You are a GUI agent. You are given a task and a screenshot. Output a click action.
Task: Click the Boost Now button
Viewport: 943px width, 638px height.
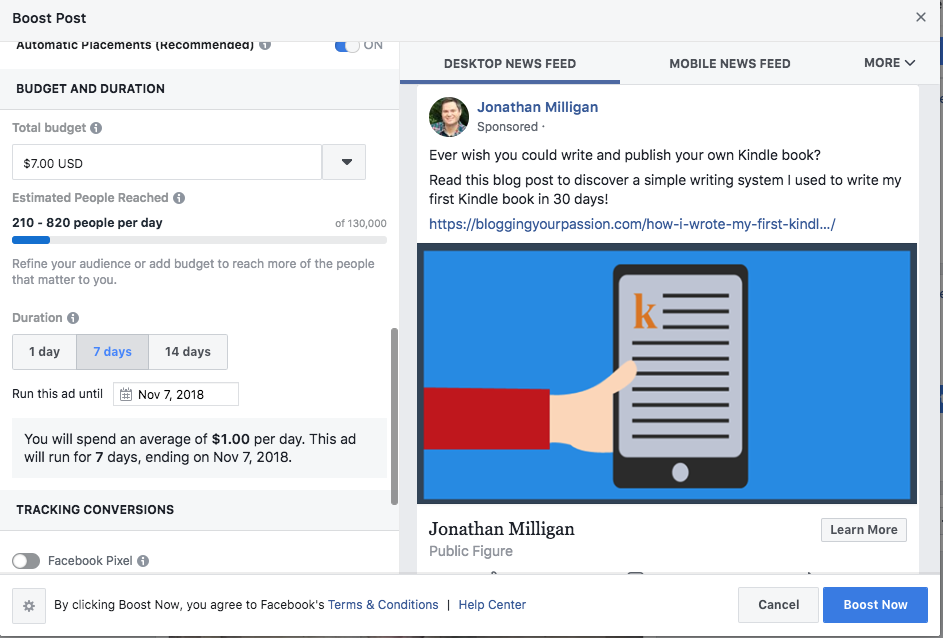point(875,605)
